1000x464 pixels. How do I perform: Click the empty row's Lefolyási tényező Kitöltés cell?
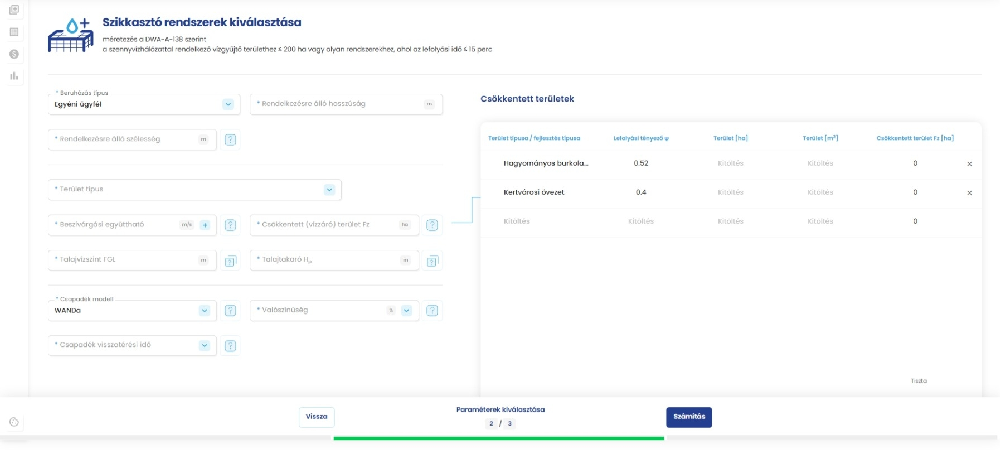tap(641, 222)
